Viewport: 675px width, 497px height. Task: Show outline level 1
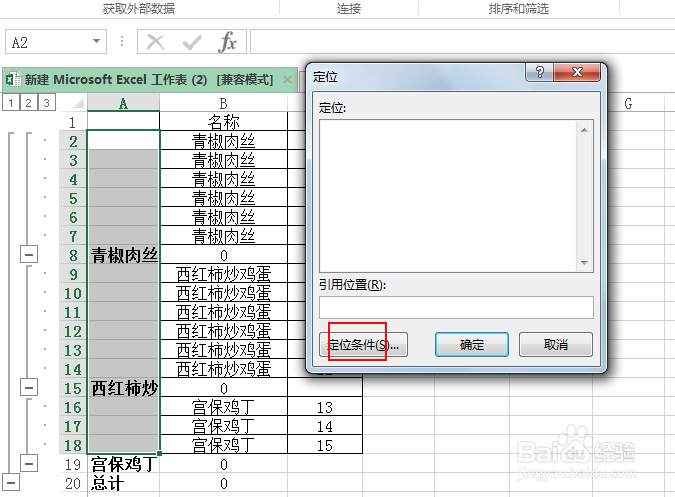[x=11, y=103]
